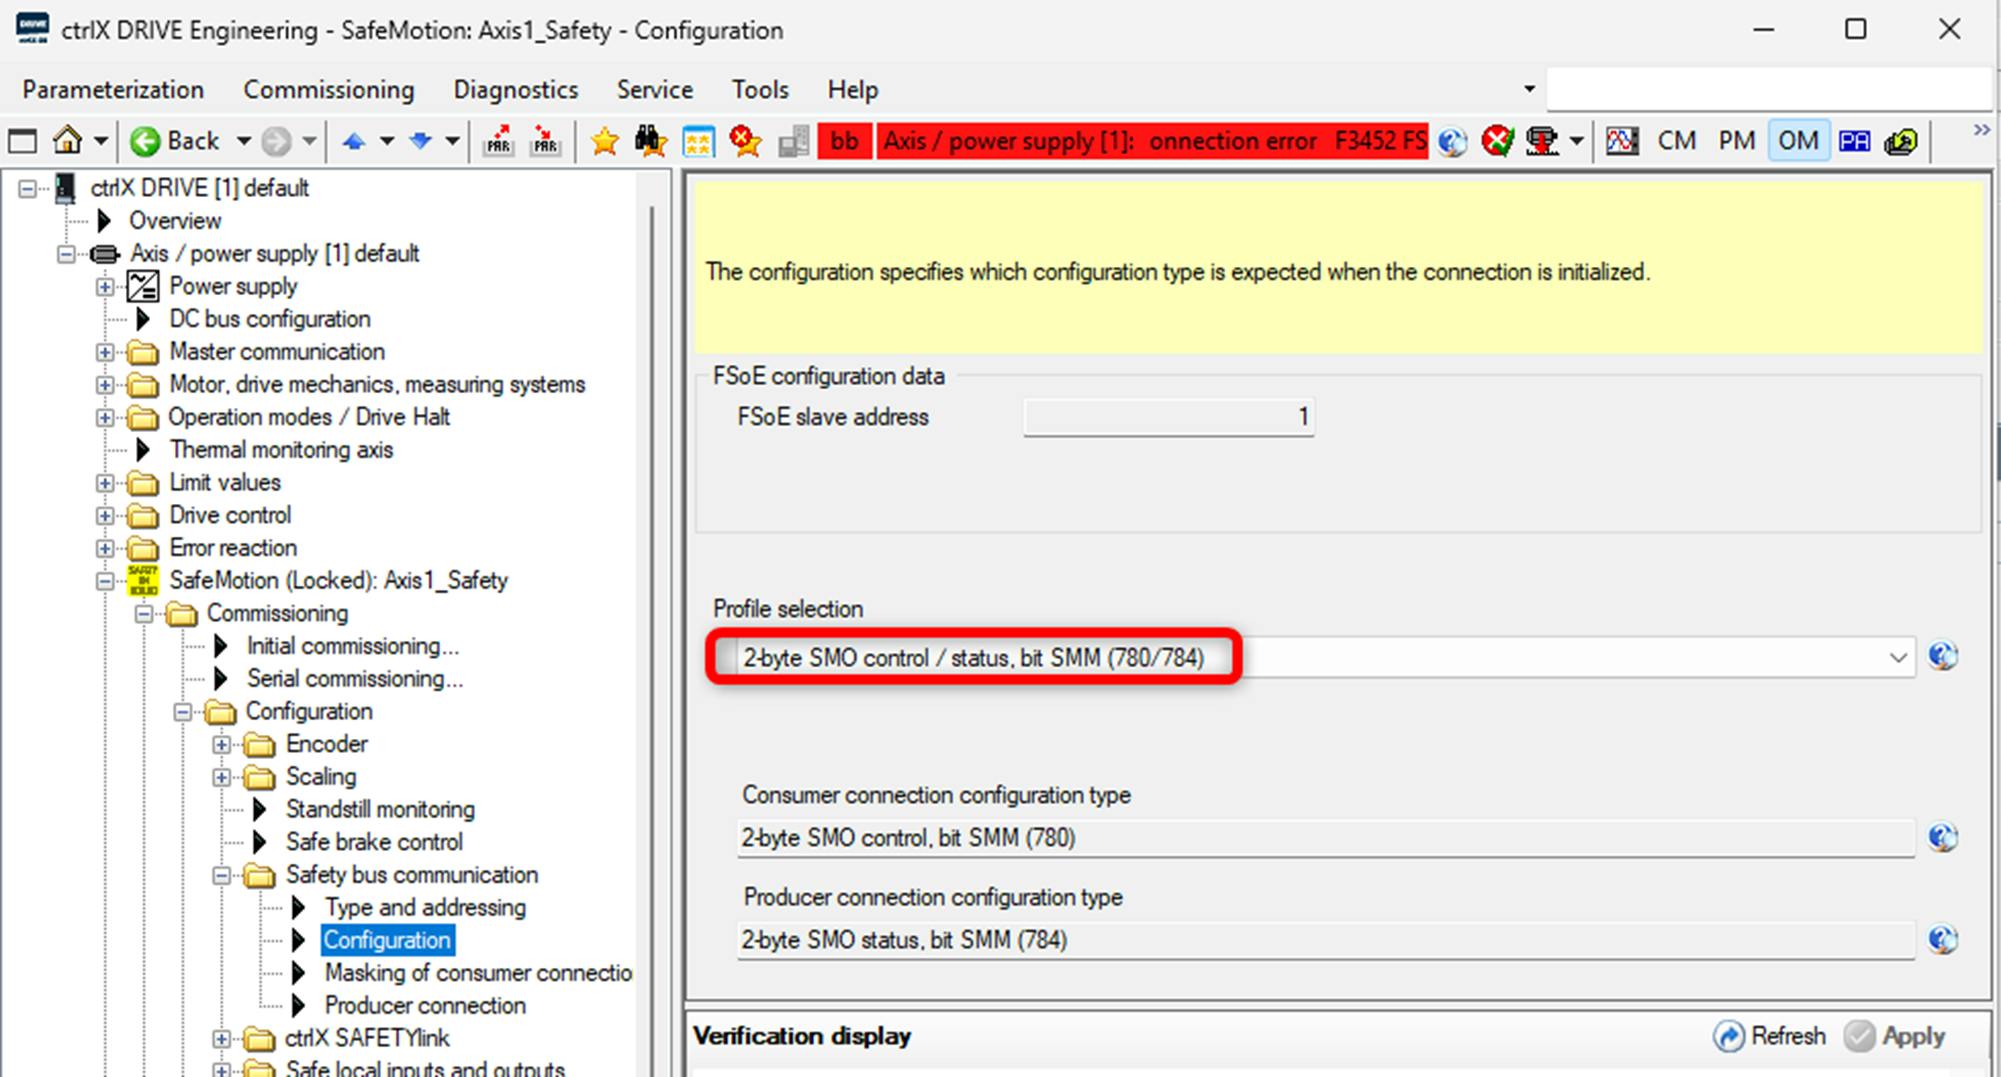Click the FSoE slave address field
Screen dimensions: 2001x1077
(x=1168, y=417)
